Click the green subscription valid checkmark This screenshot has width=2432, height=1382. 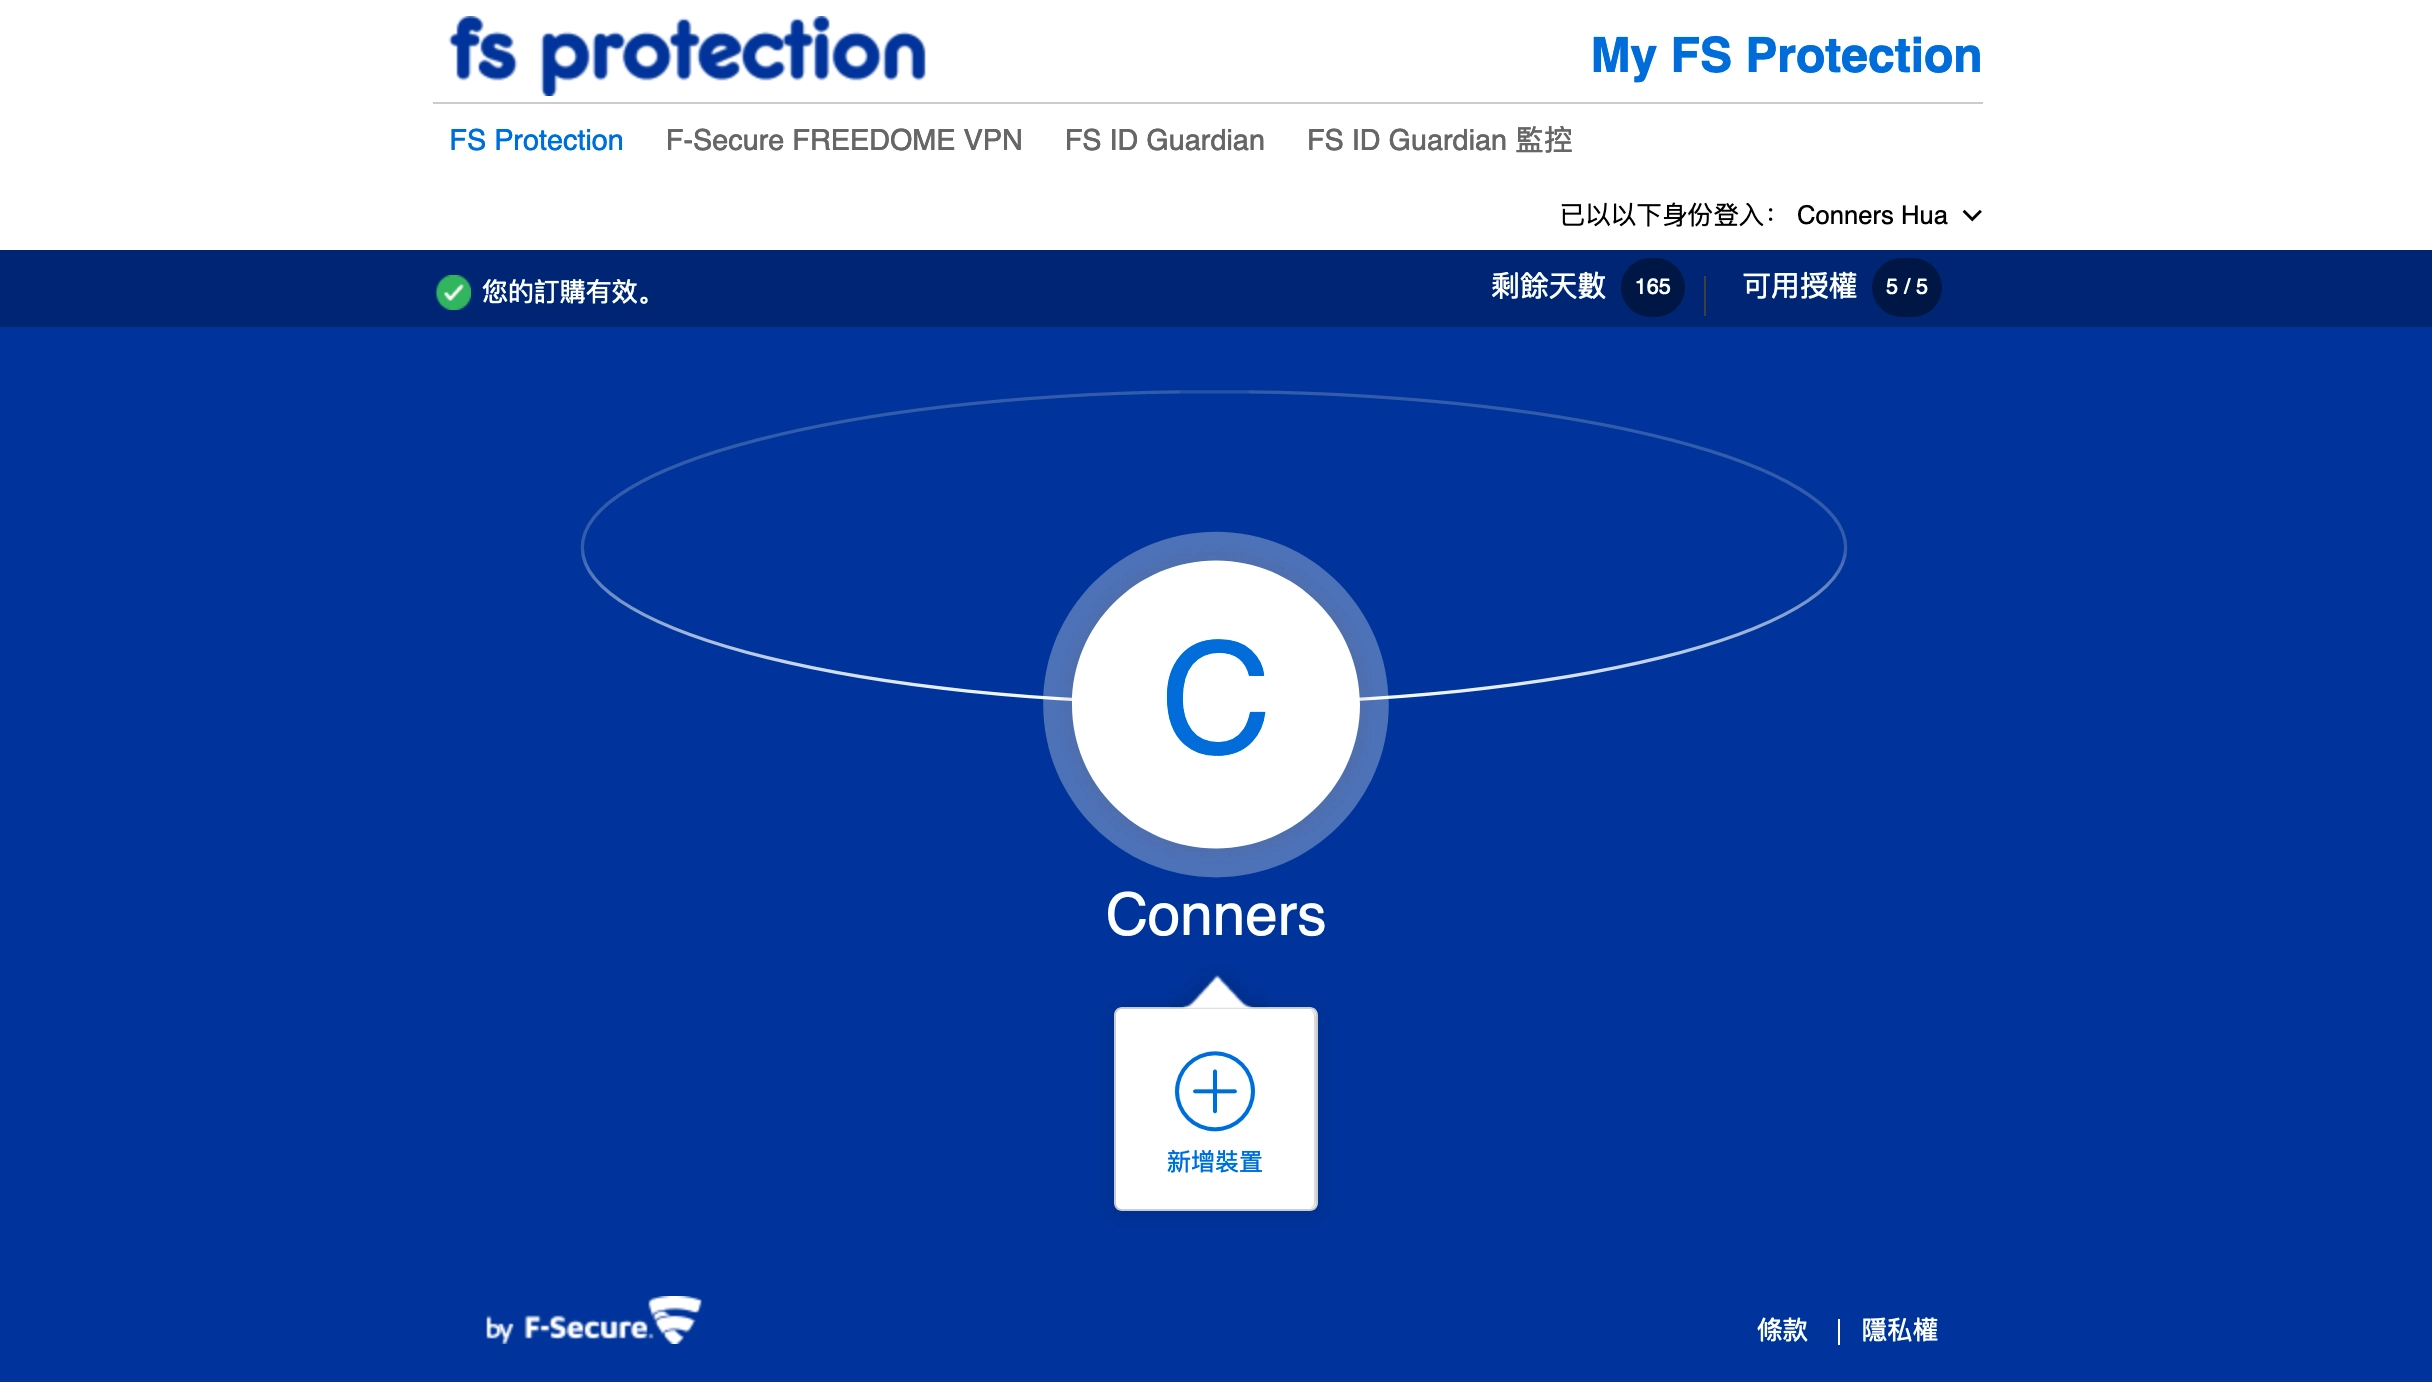(454, 292)
